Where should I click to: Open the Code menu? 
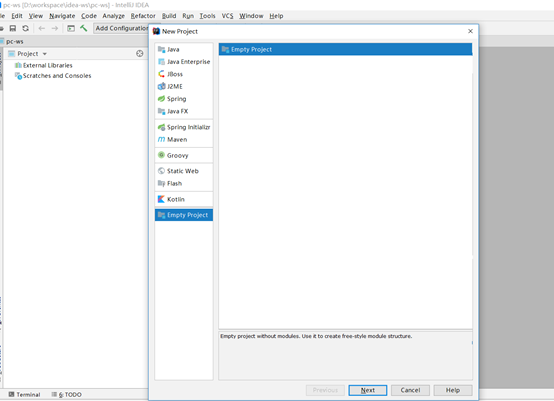coord(89,16)
